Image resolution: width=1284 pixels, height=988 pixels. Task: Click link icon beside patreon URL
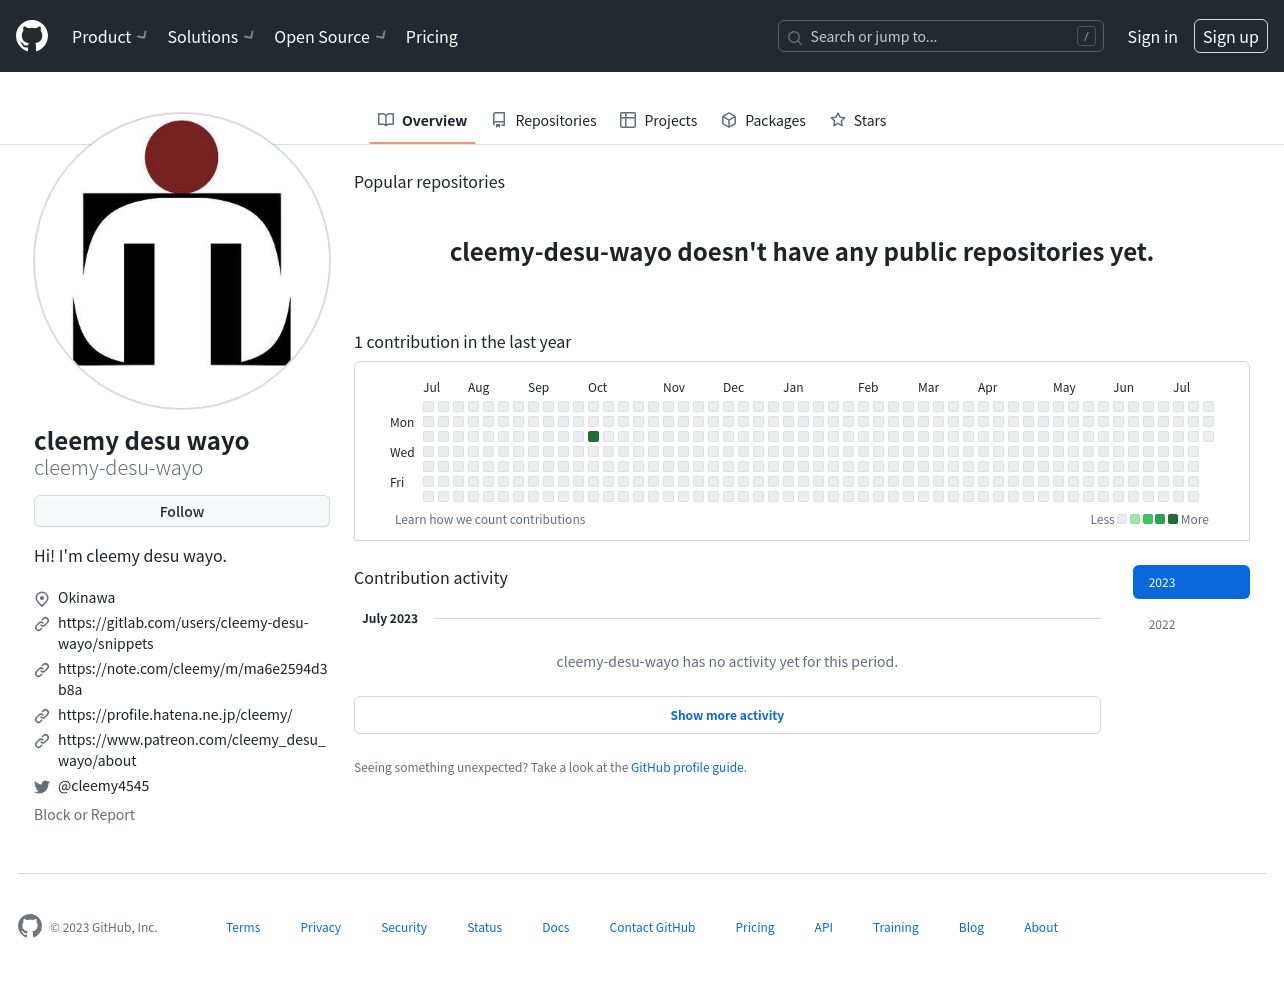click(42, 741)
